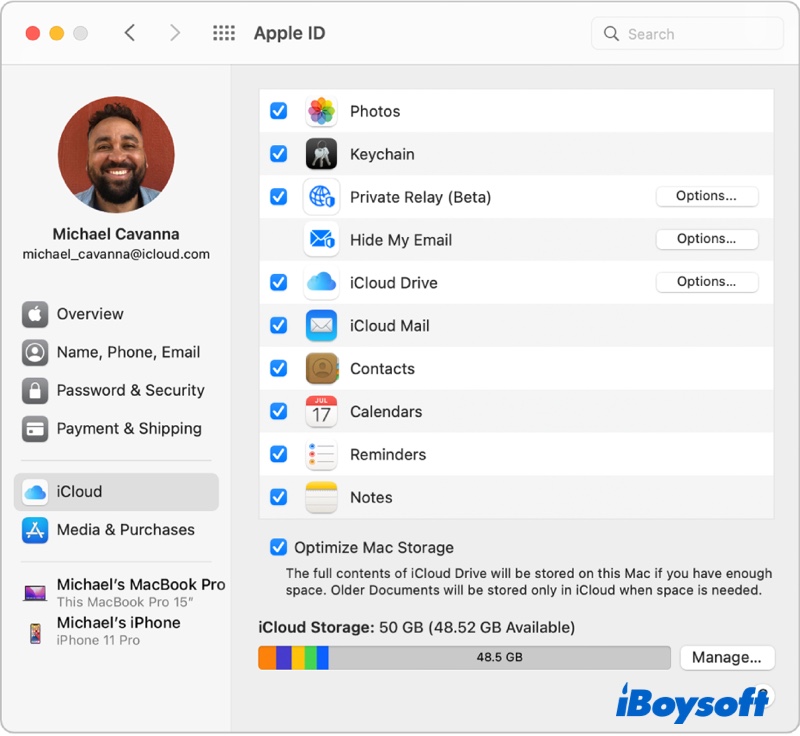Screen dimensions: 800x736
Task: Click the Notes notepad icon
Action: click(x=321, y=496)
